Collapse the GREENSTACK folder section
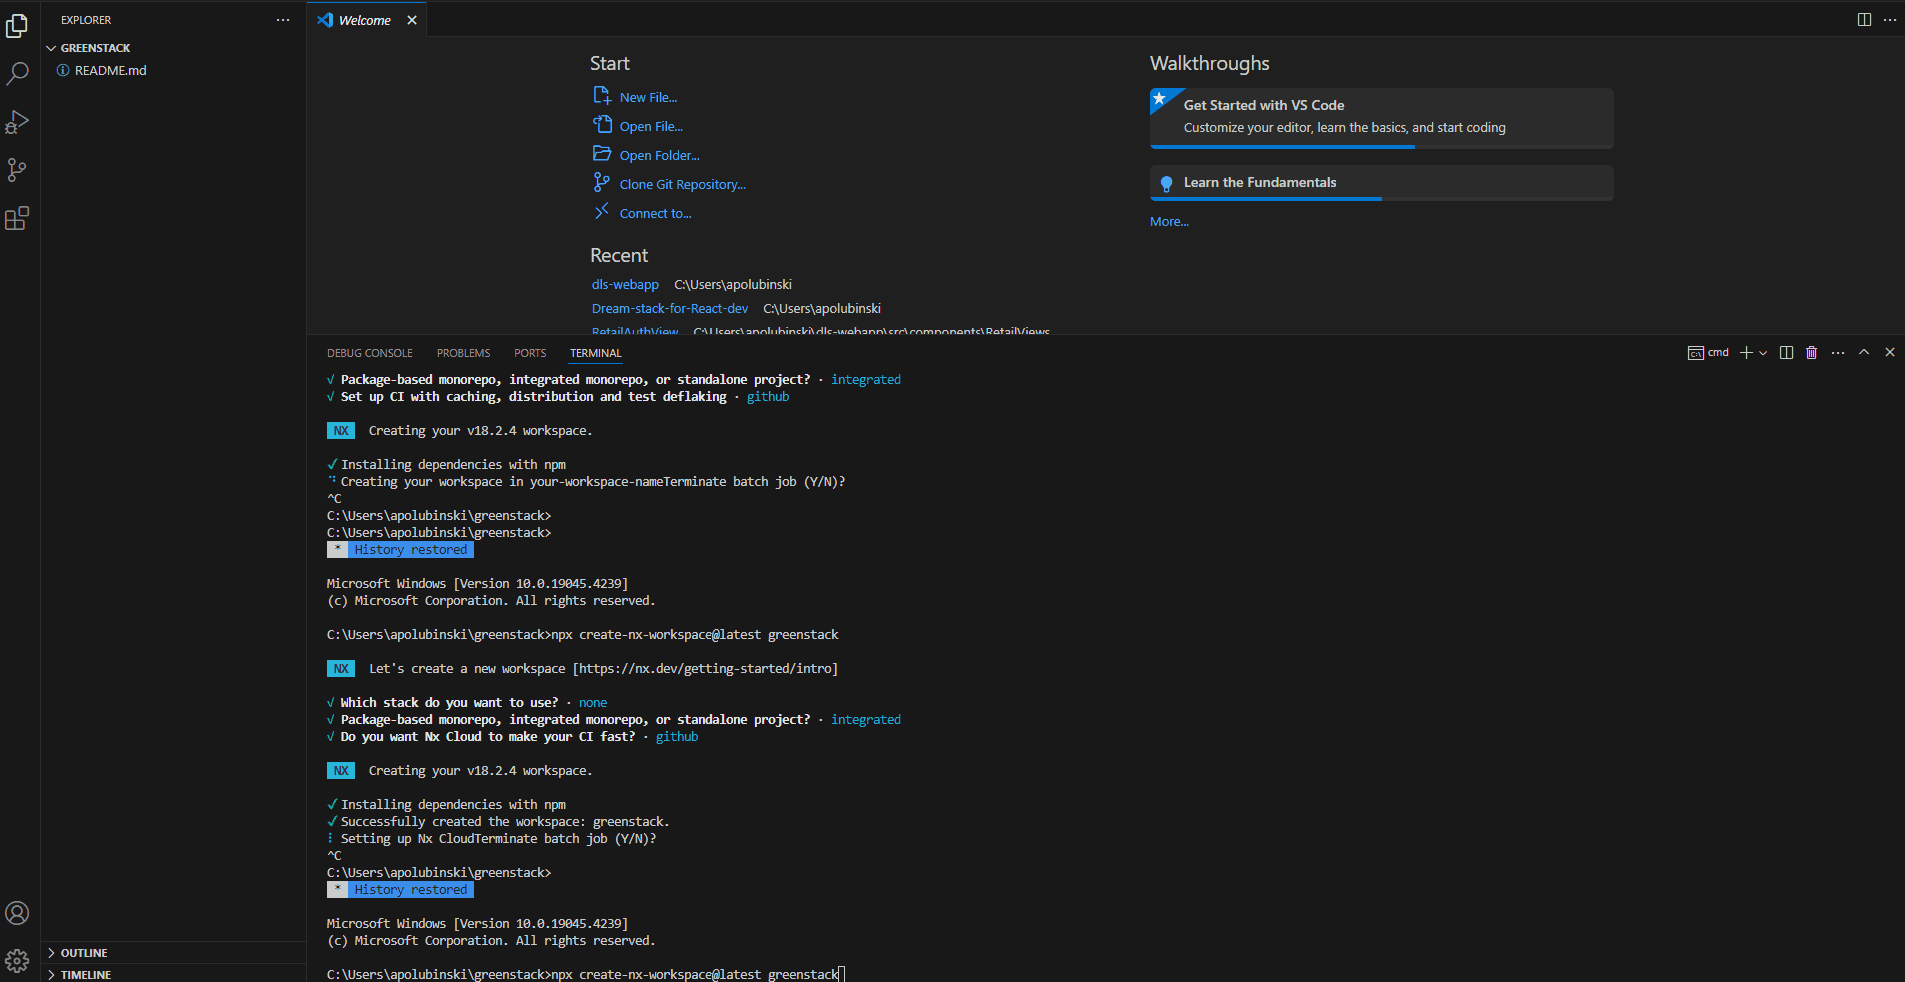The height and width of the screenshot is (982, 1905). pos(173,48)
